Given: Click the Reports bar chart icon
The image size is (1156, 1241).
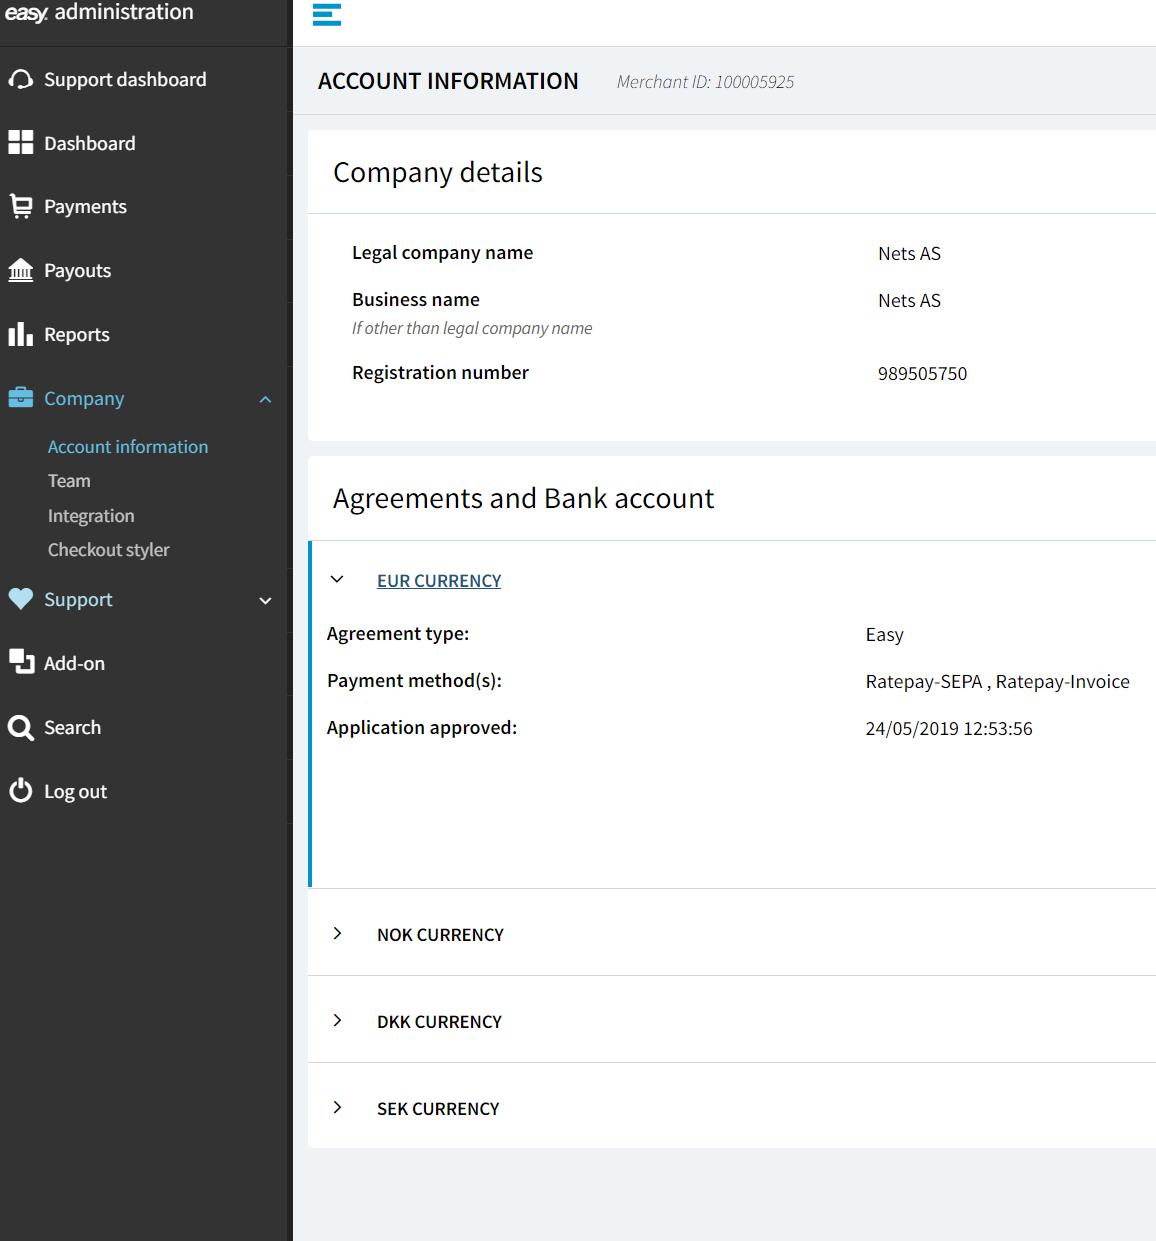Looking at the screenshot, I should coord(21,335).
